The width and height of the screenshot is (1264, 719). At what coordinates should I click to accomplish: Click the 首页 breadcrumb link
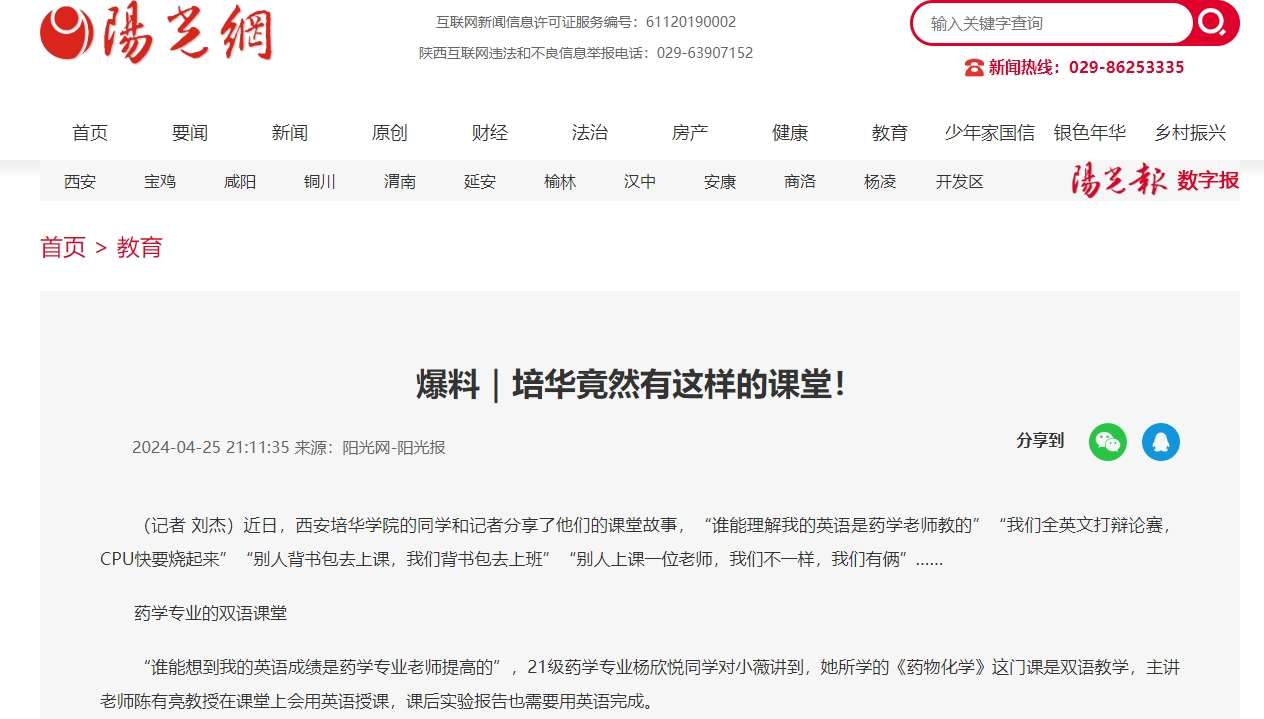pyautogui.click(x=63, y=247)
